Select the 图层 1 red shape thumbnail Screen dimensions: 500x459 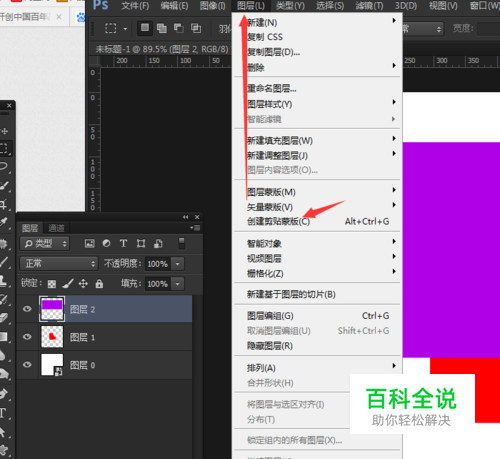tap(52, 337)
